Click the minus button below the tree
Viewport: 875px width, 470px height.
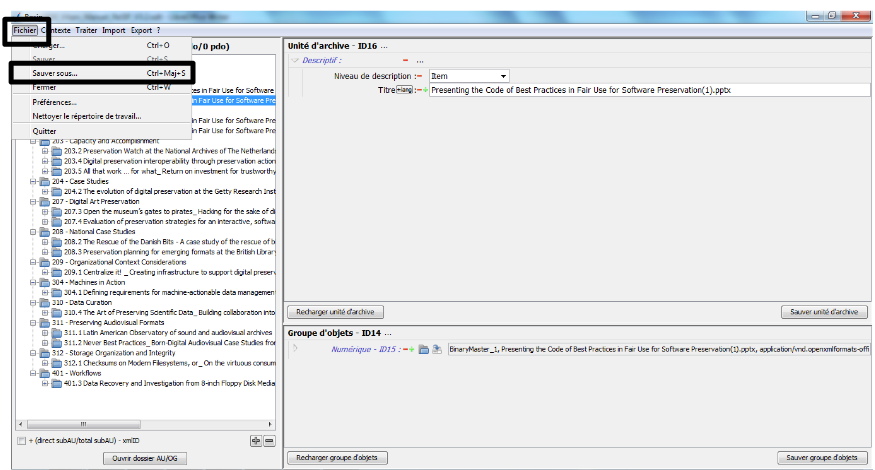pyautogui.click(x=269, y=440)
